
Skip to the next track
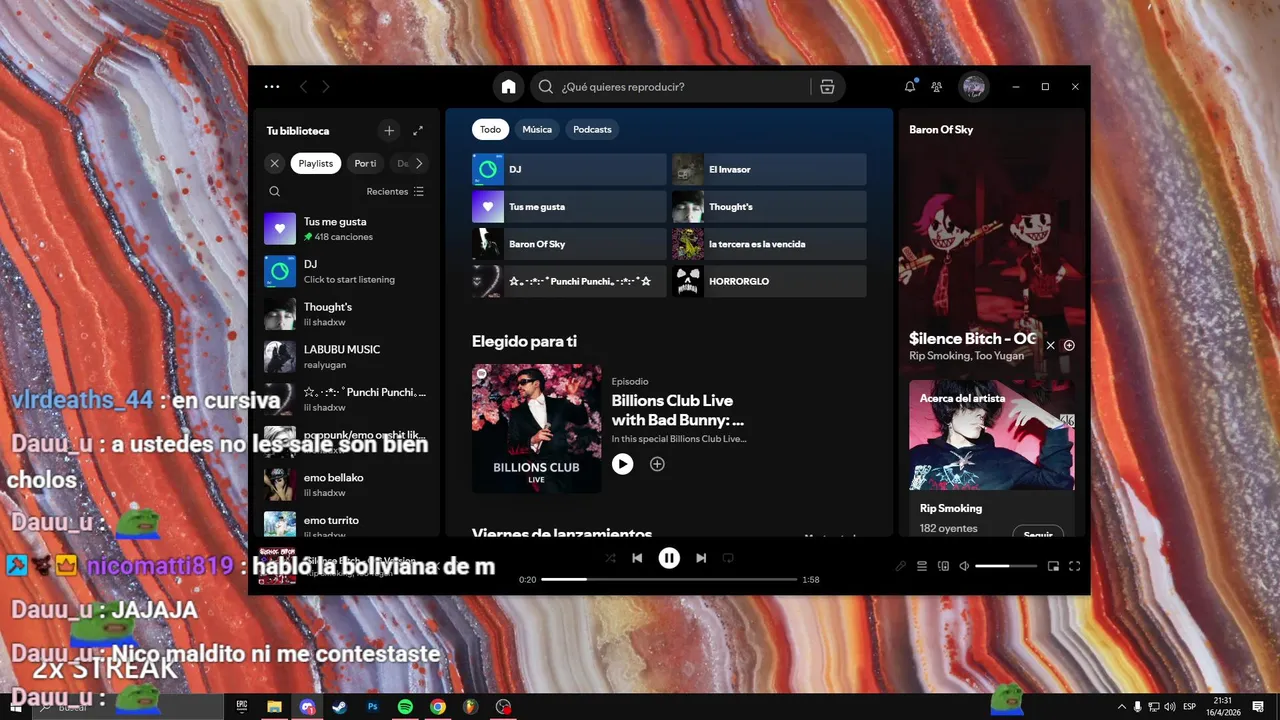(701, 558)
